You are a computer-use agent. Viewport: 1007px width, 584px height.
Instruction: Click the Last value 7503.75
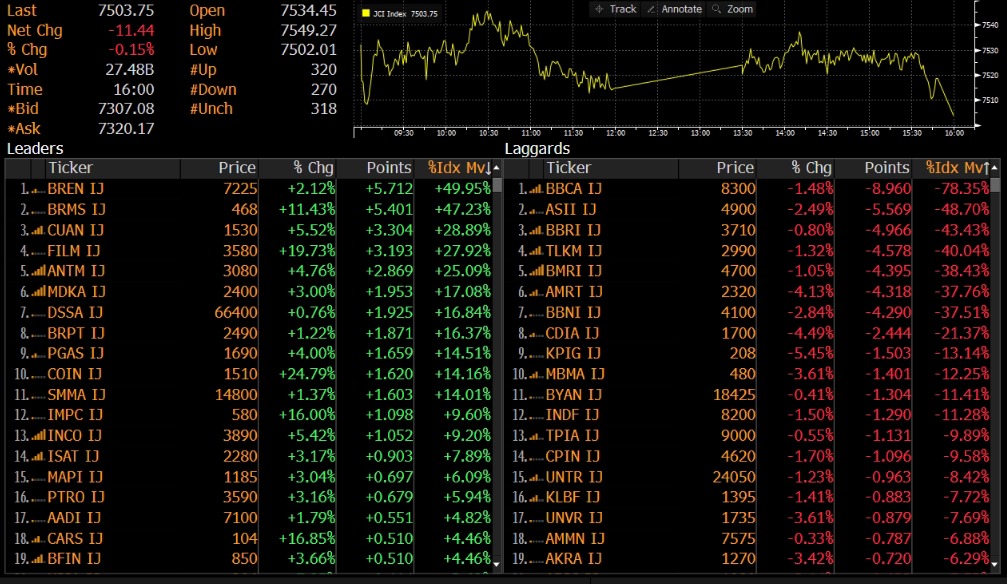tap(126, 11)
